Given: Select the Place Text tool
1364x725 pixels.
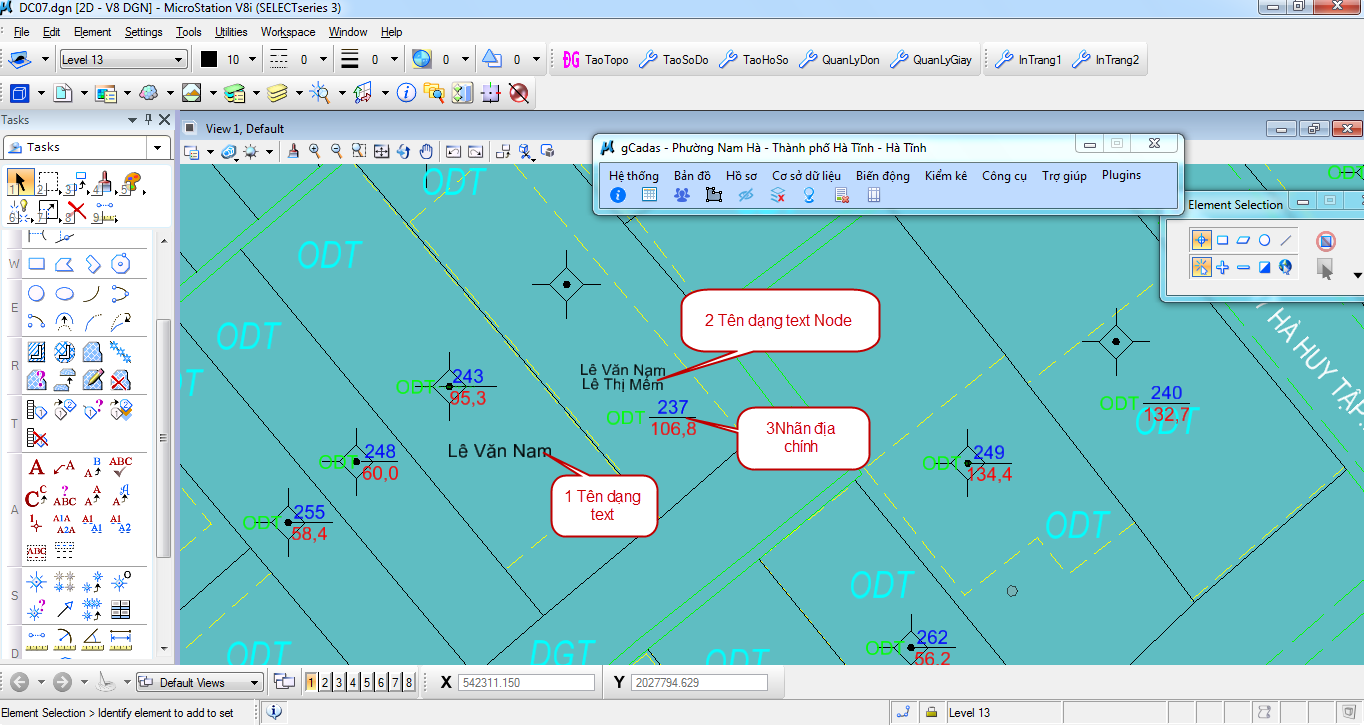Looking at the screenshot, I should click(36, 467).
